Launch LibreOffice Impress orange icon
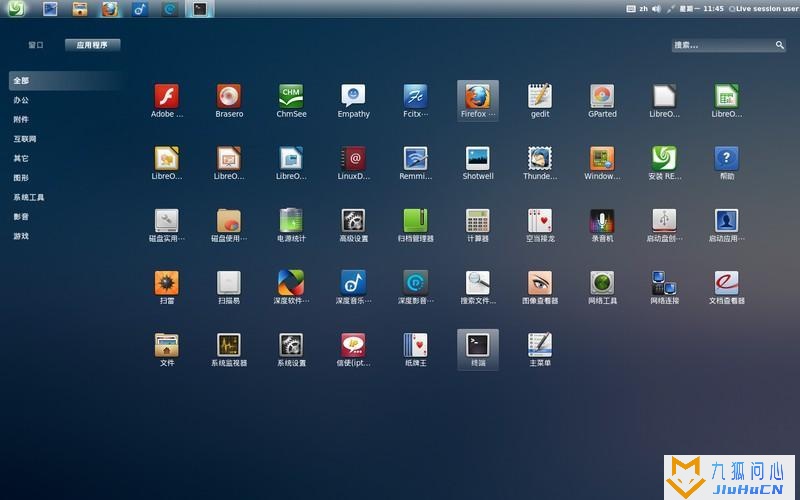Image resolution: width=800 pixels, height=500 pixels. (229, 163)
